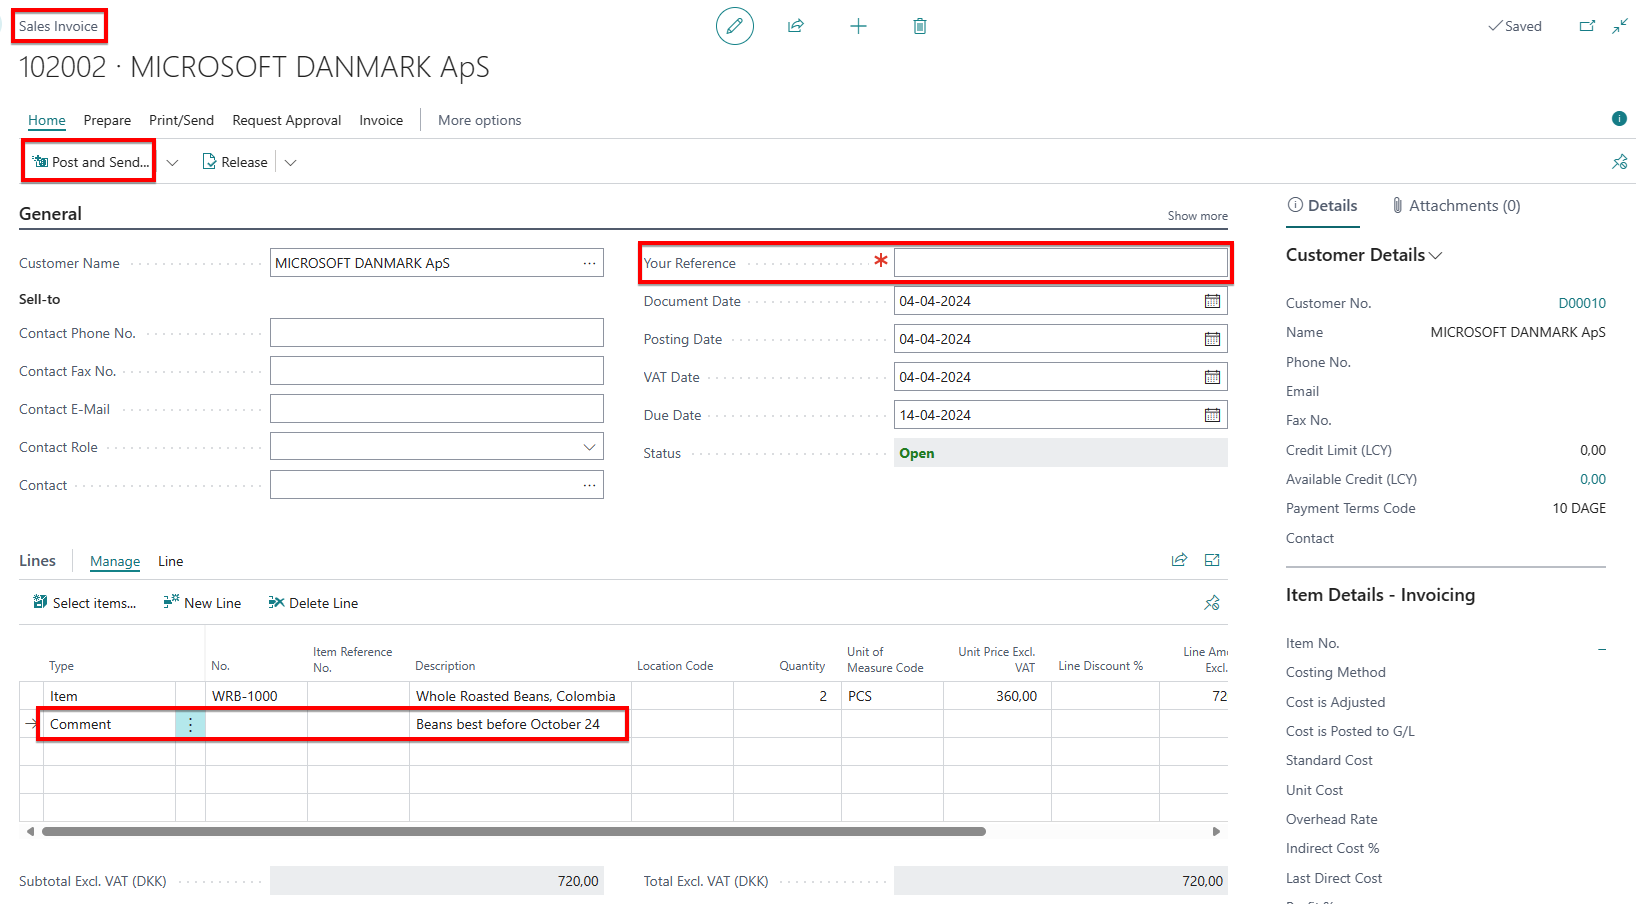
Task: Click the plus icon to create new
Action: [x=858, y=26]
